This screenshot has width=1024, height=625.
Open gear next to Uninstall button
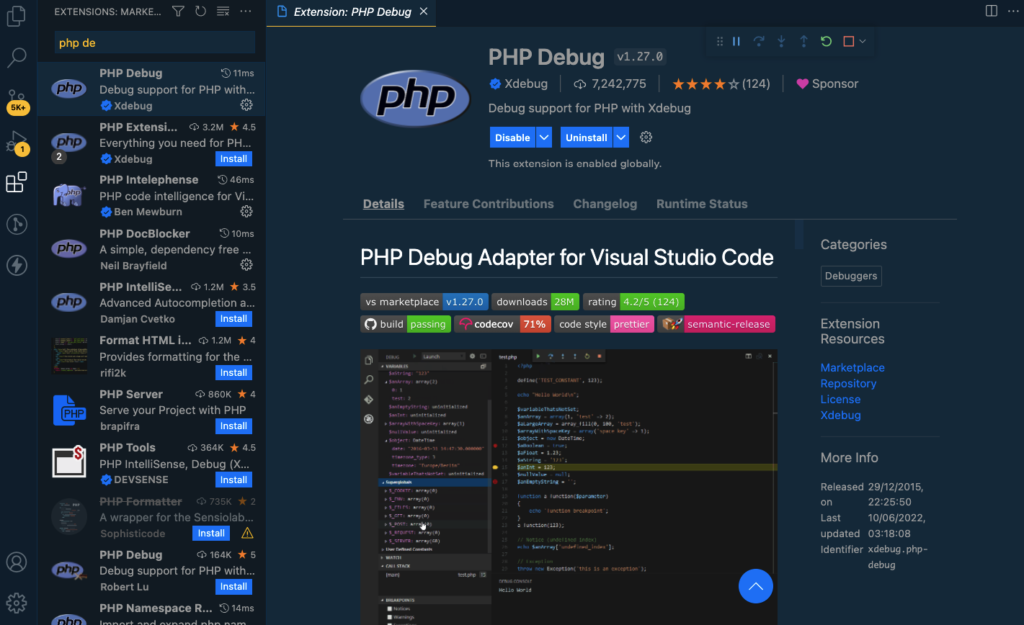pos(646,137)
